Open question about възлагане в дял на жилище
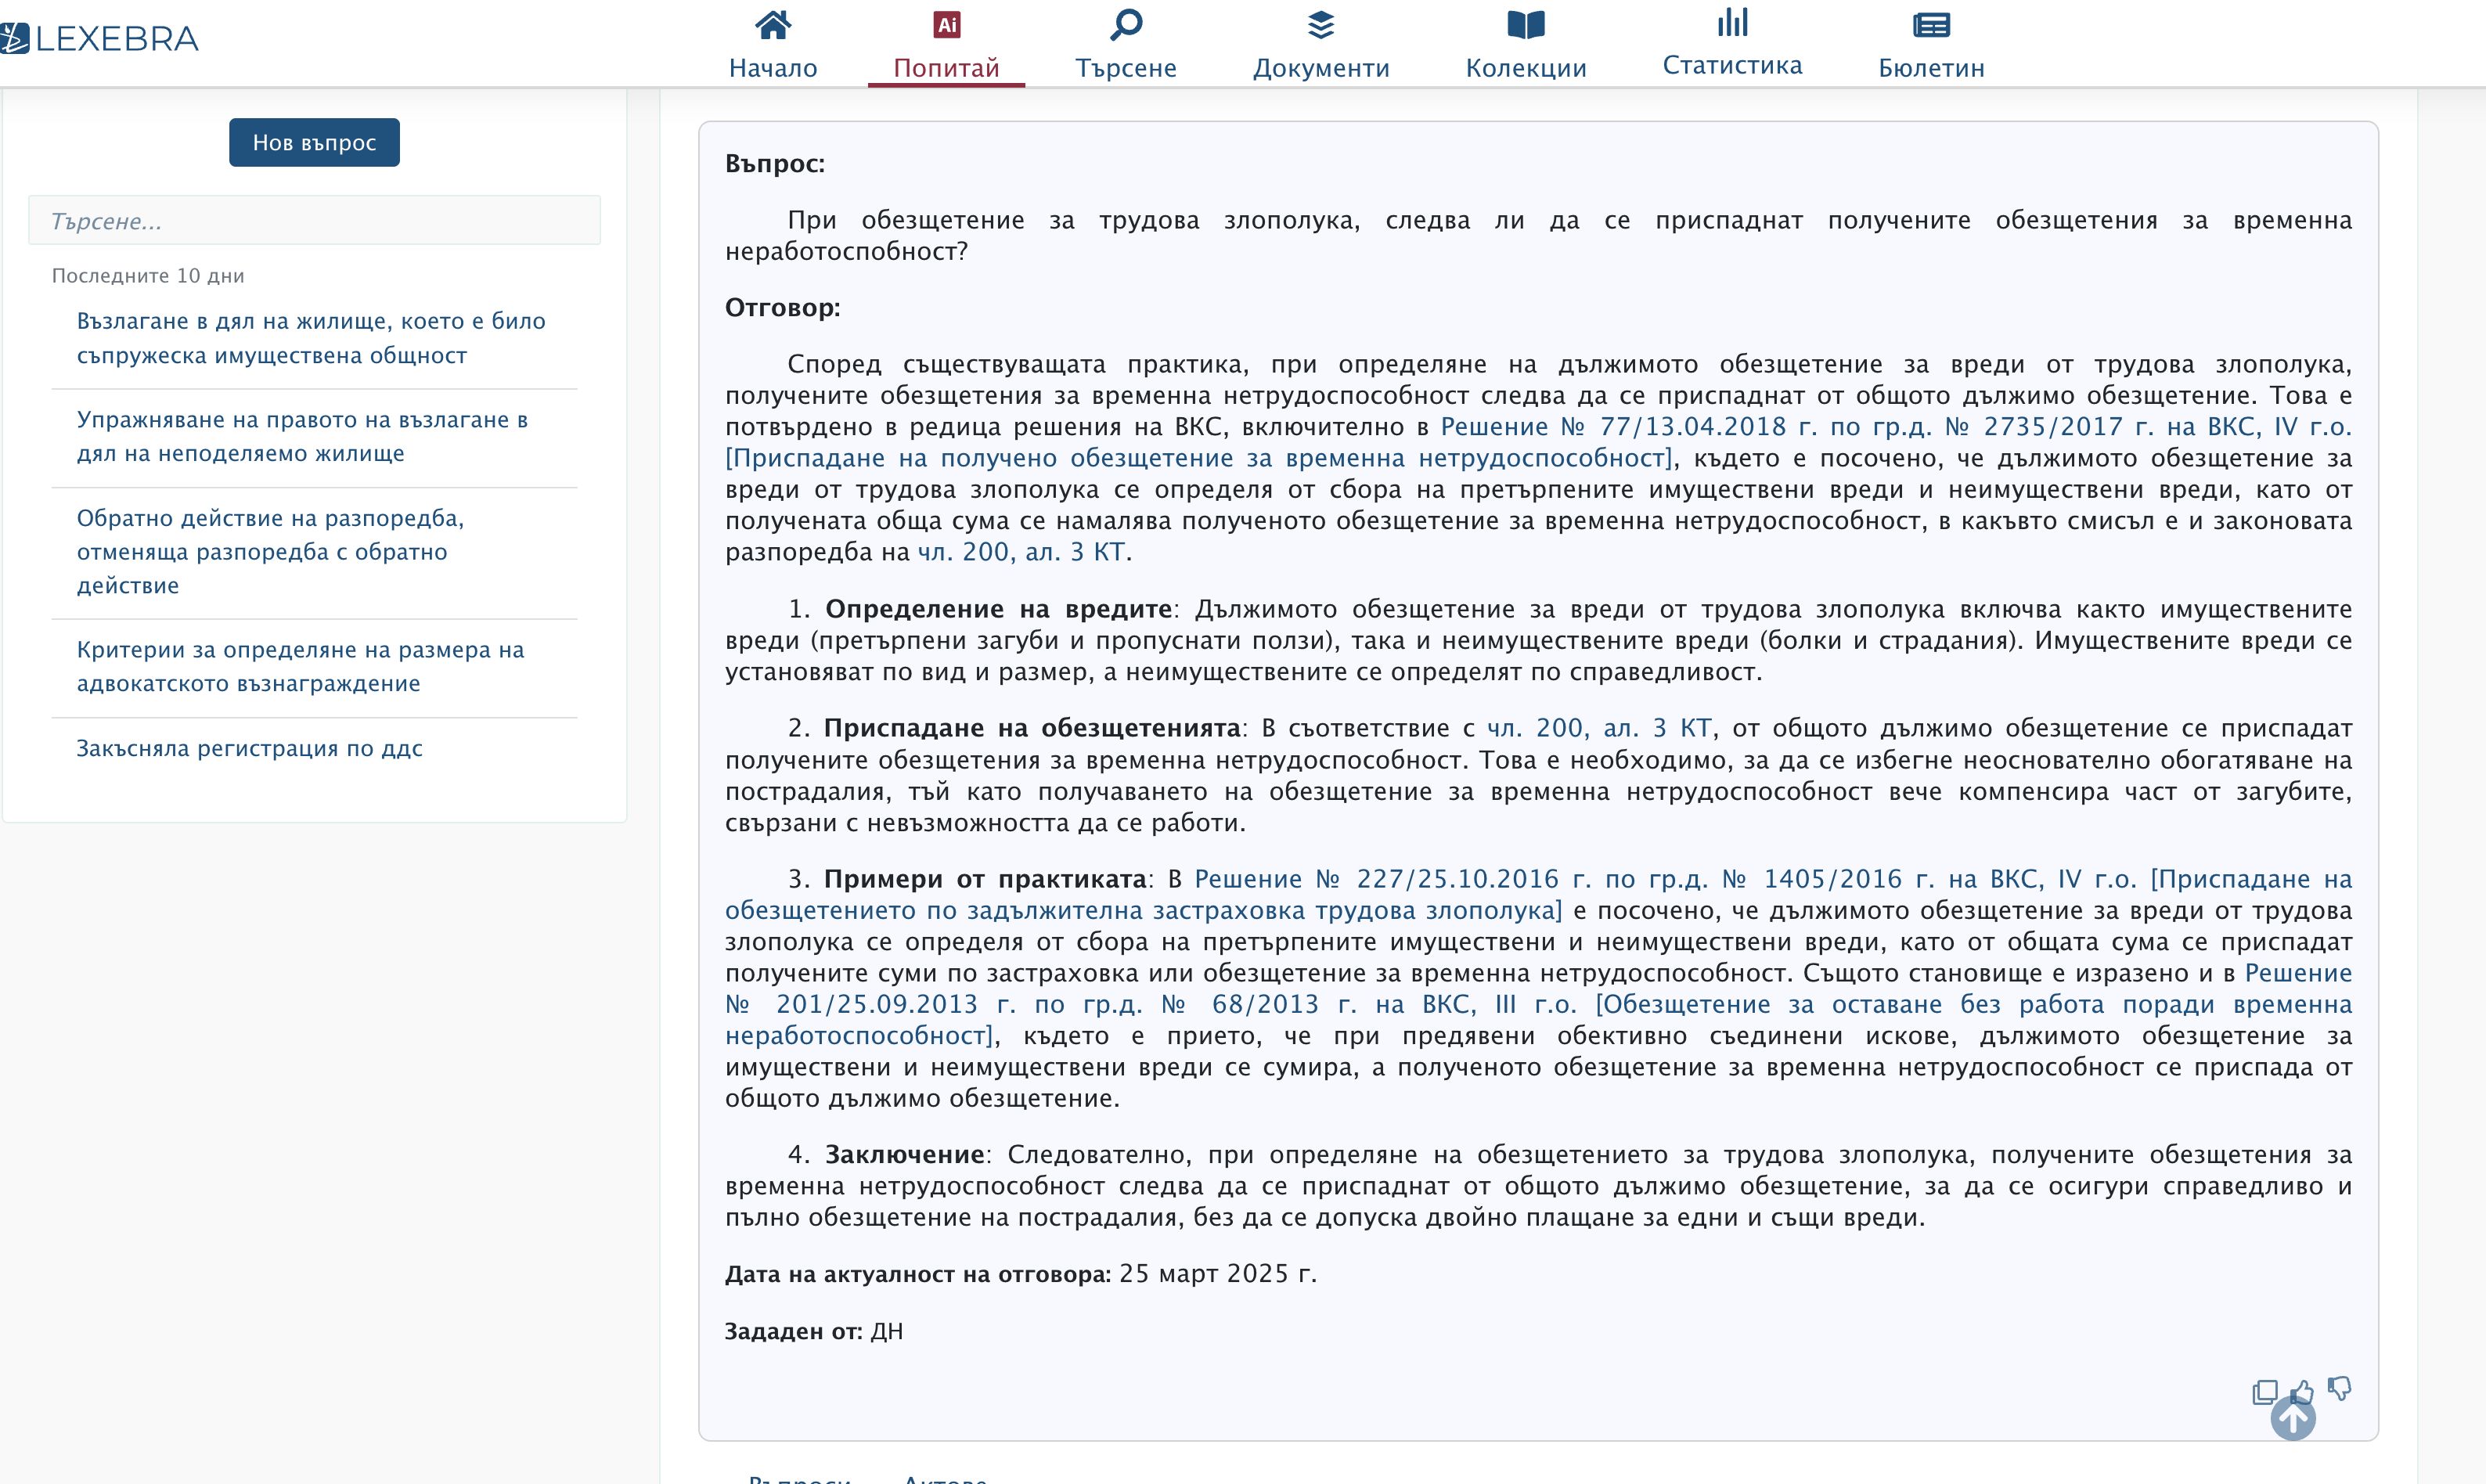 pos(311,338)
